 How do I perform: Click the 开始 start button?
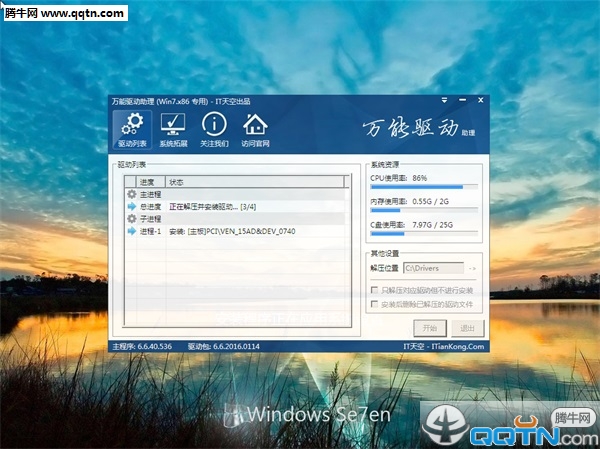pyautogui.click(x=430, y=328)
